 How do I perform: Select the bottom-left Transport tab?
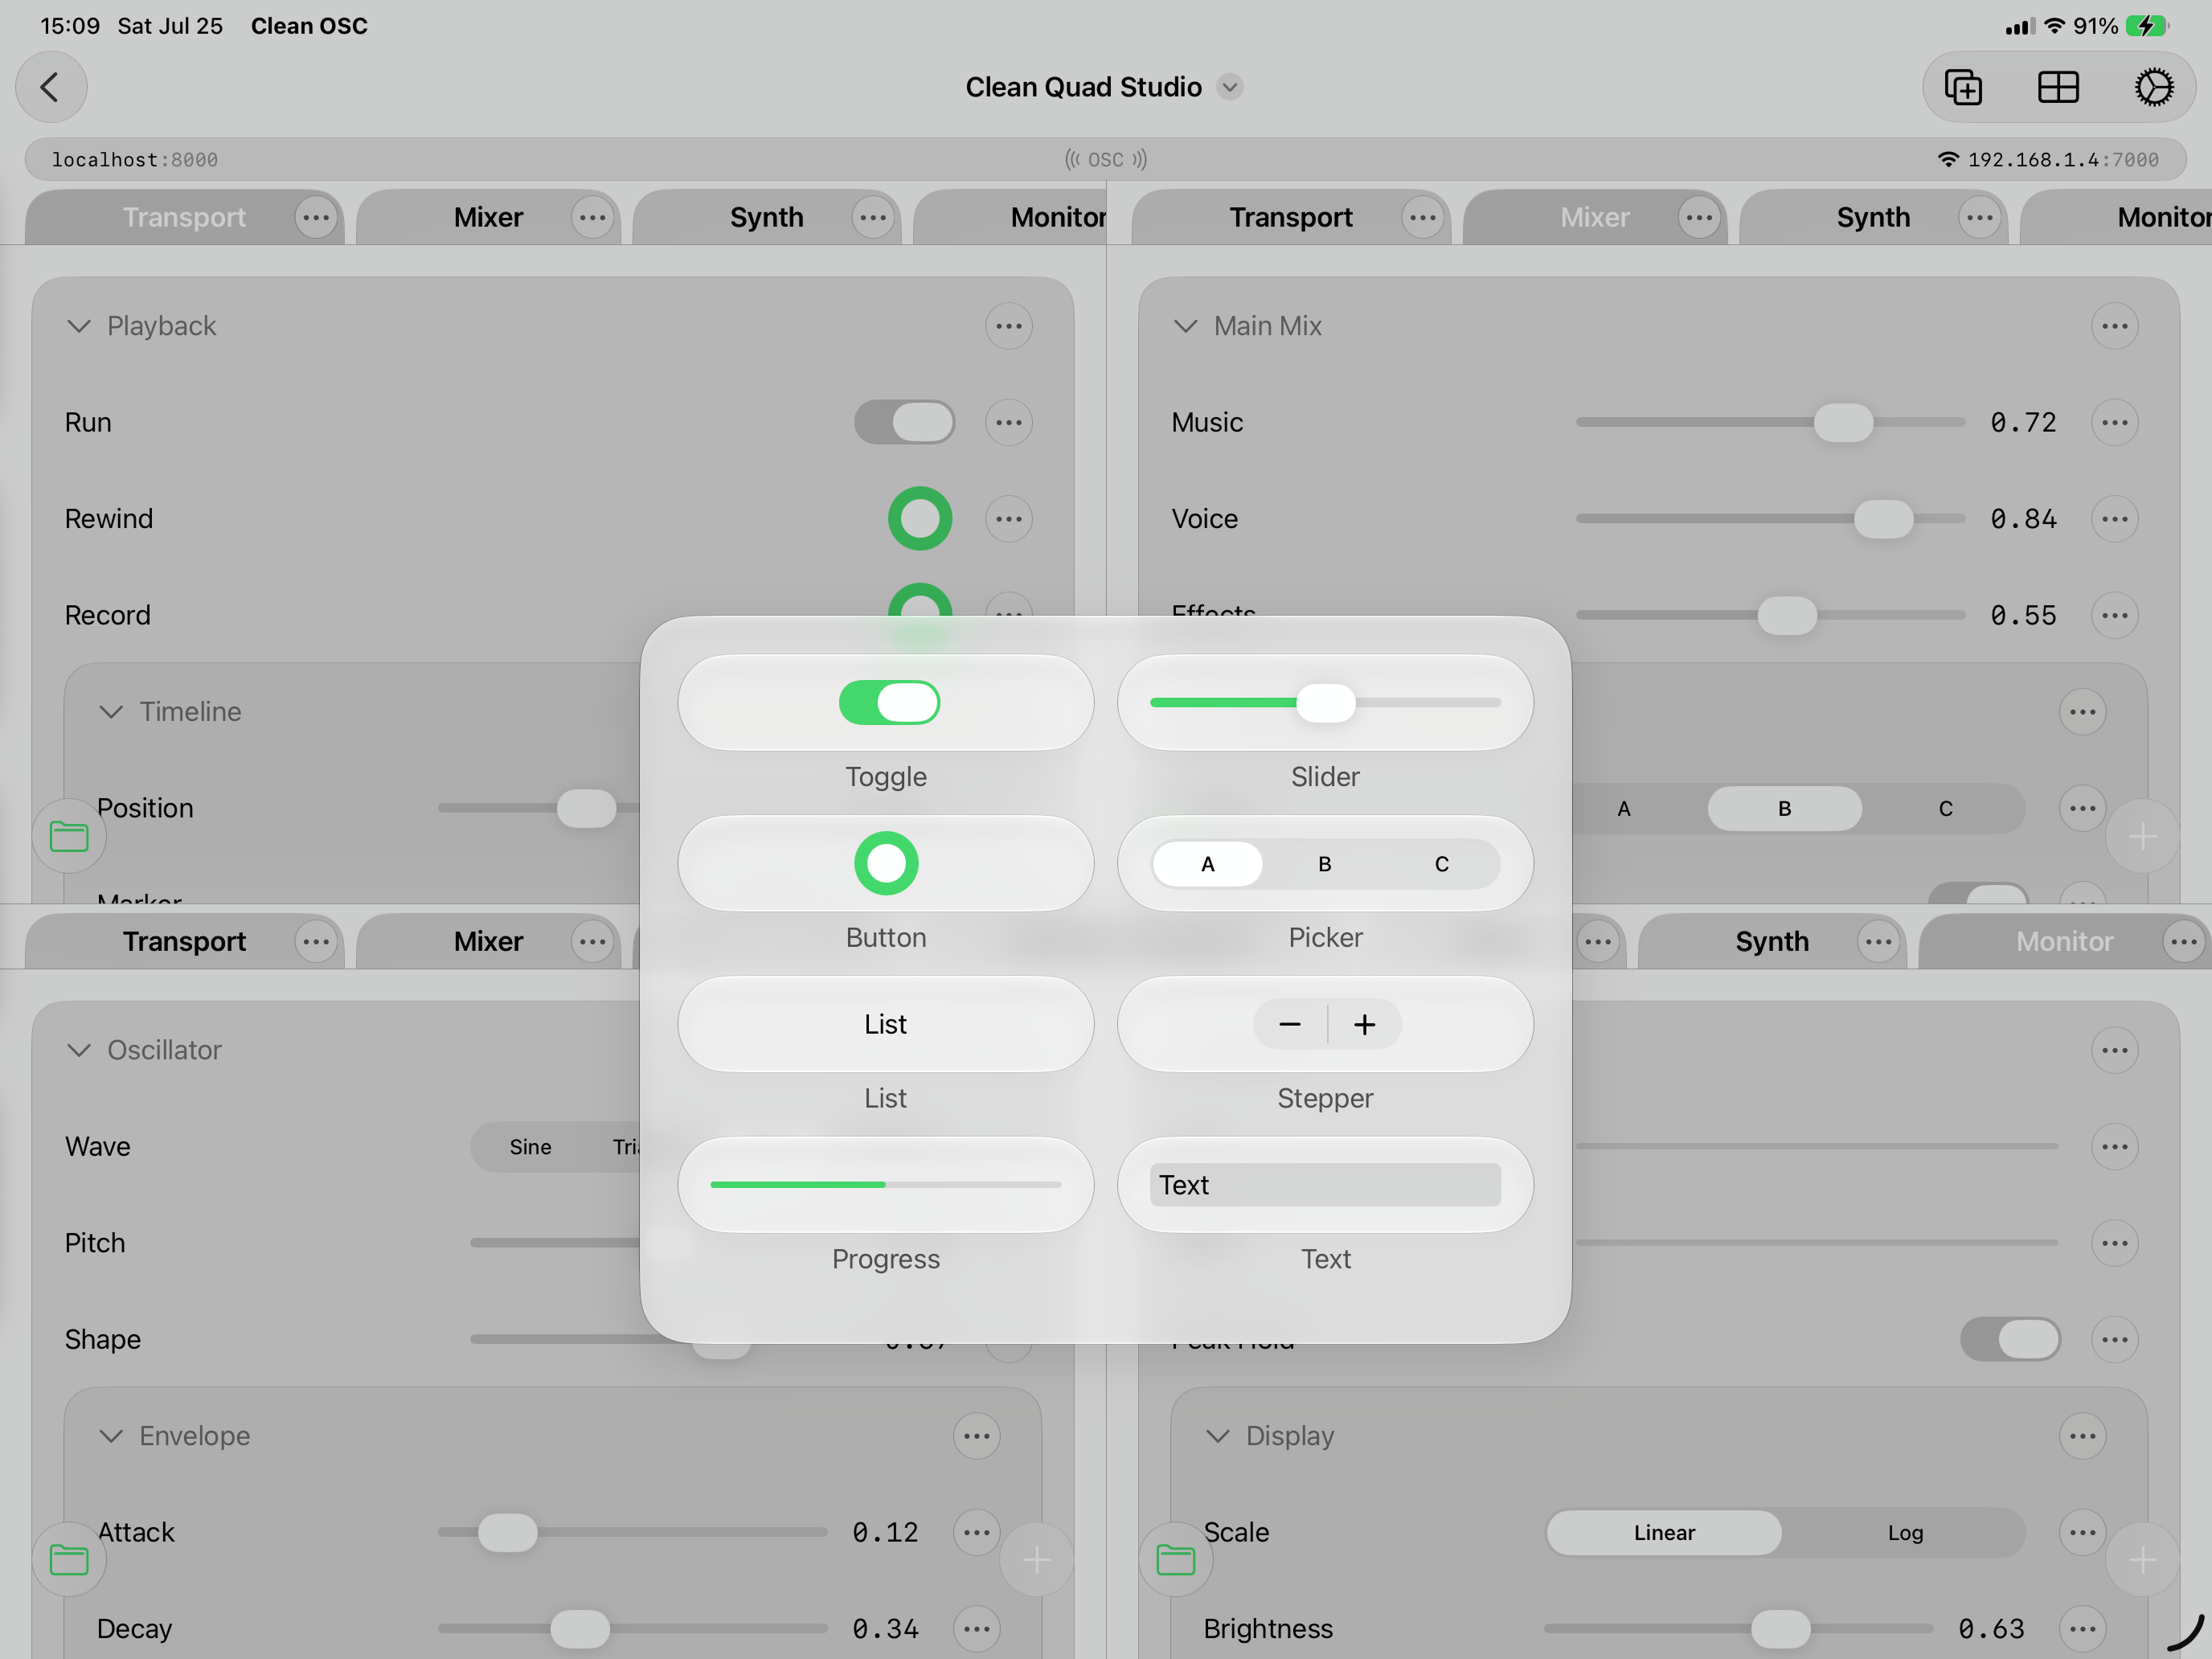tap(184, 941)
